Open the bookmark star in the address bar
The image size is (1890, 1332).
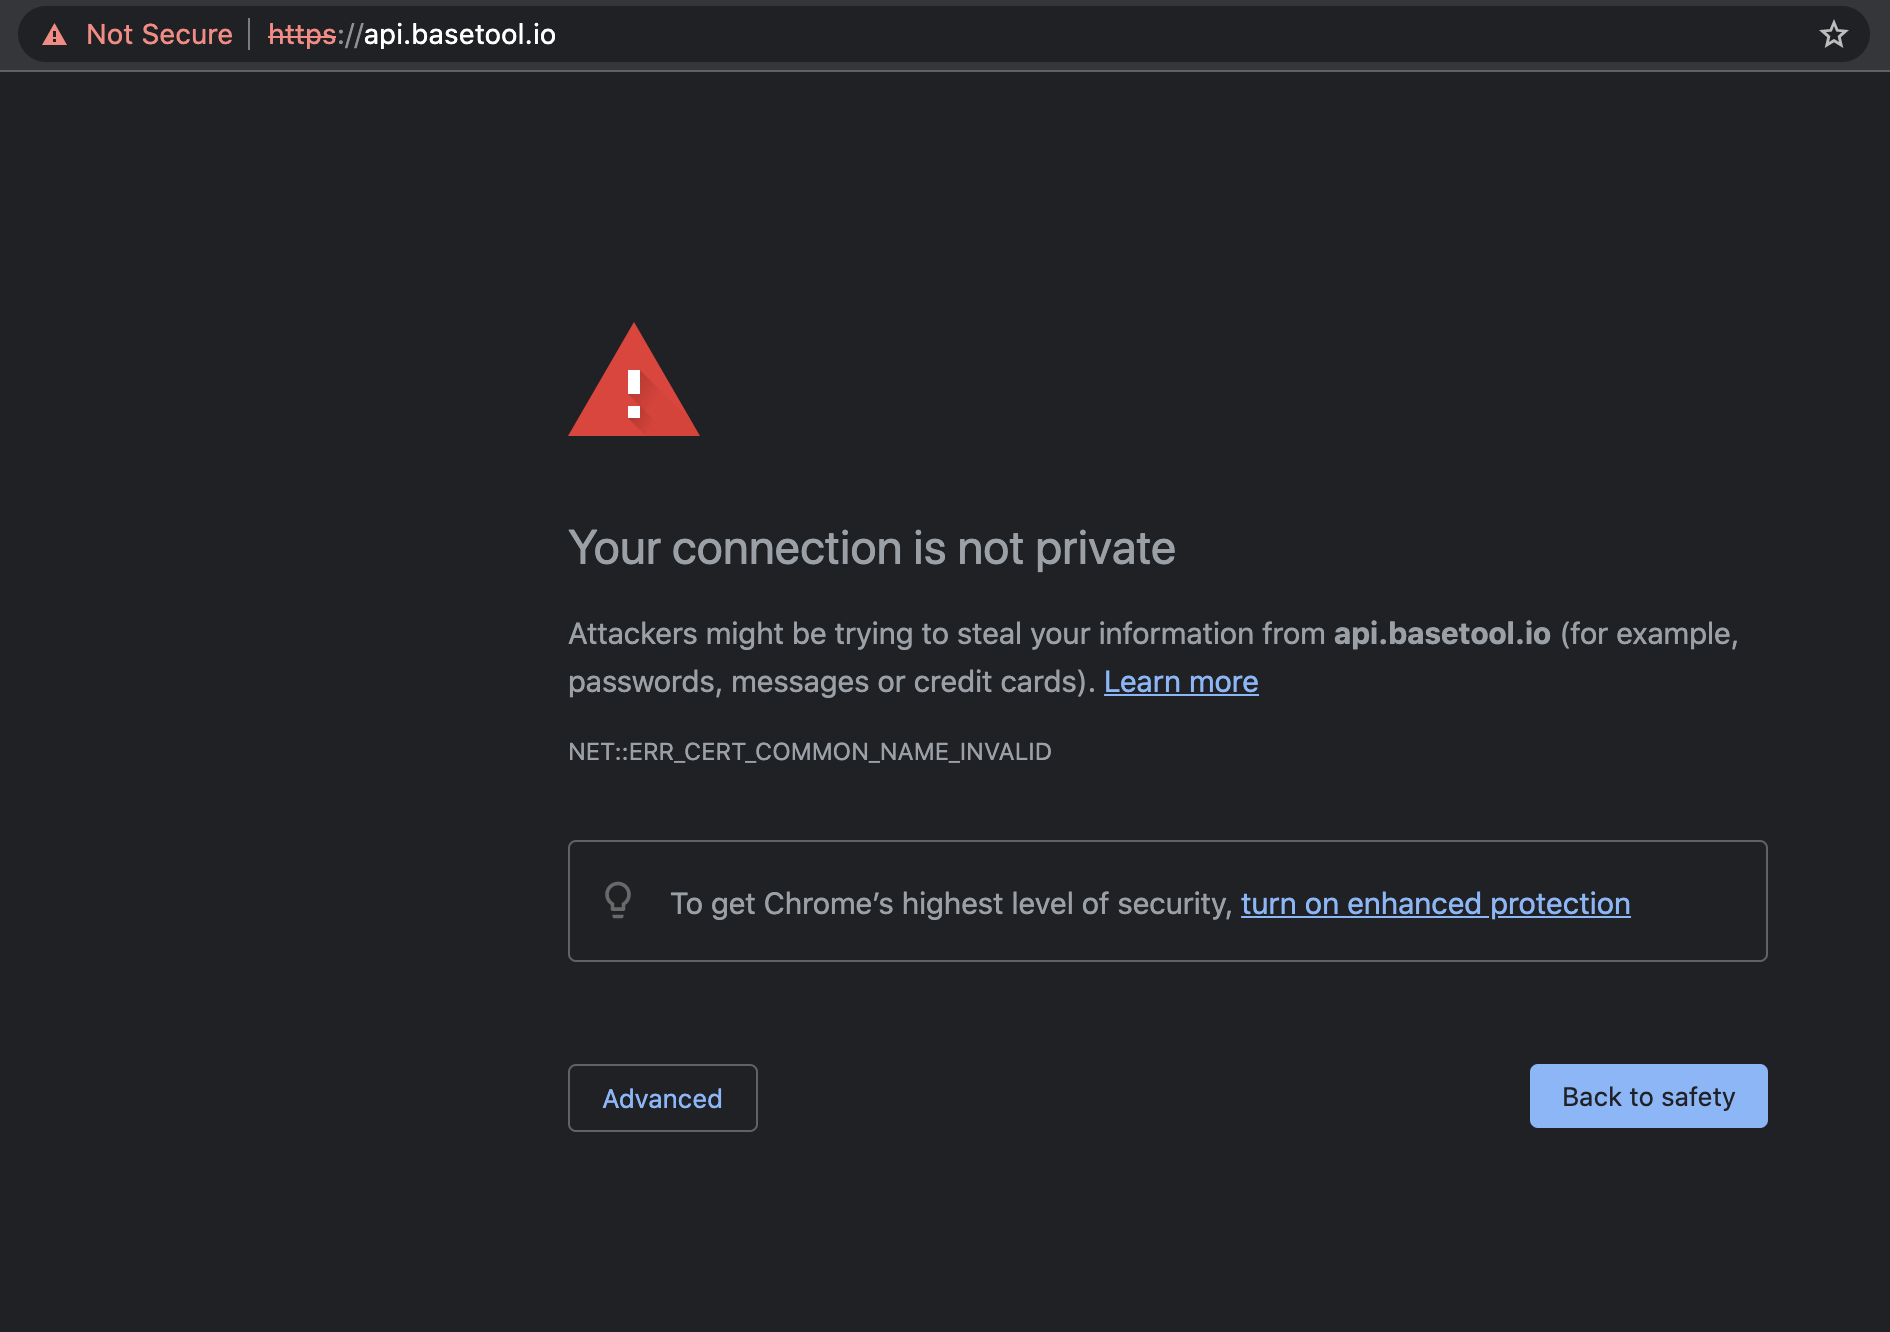(x=1834, y=34)
